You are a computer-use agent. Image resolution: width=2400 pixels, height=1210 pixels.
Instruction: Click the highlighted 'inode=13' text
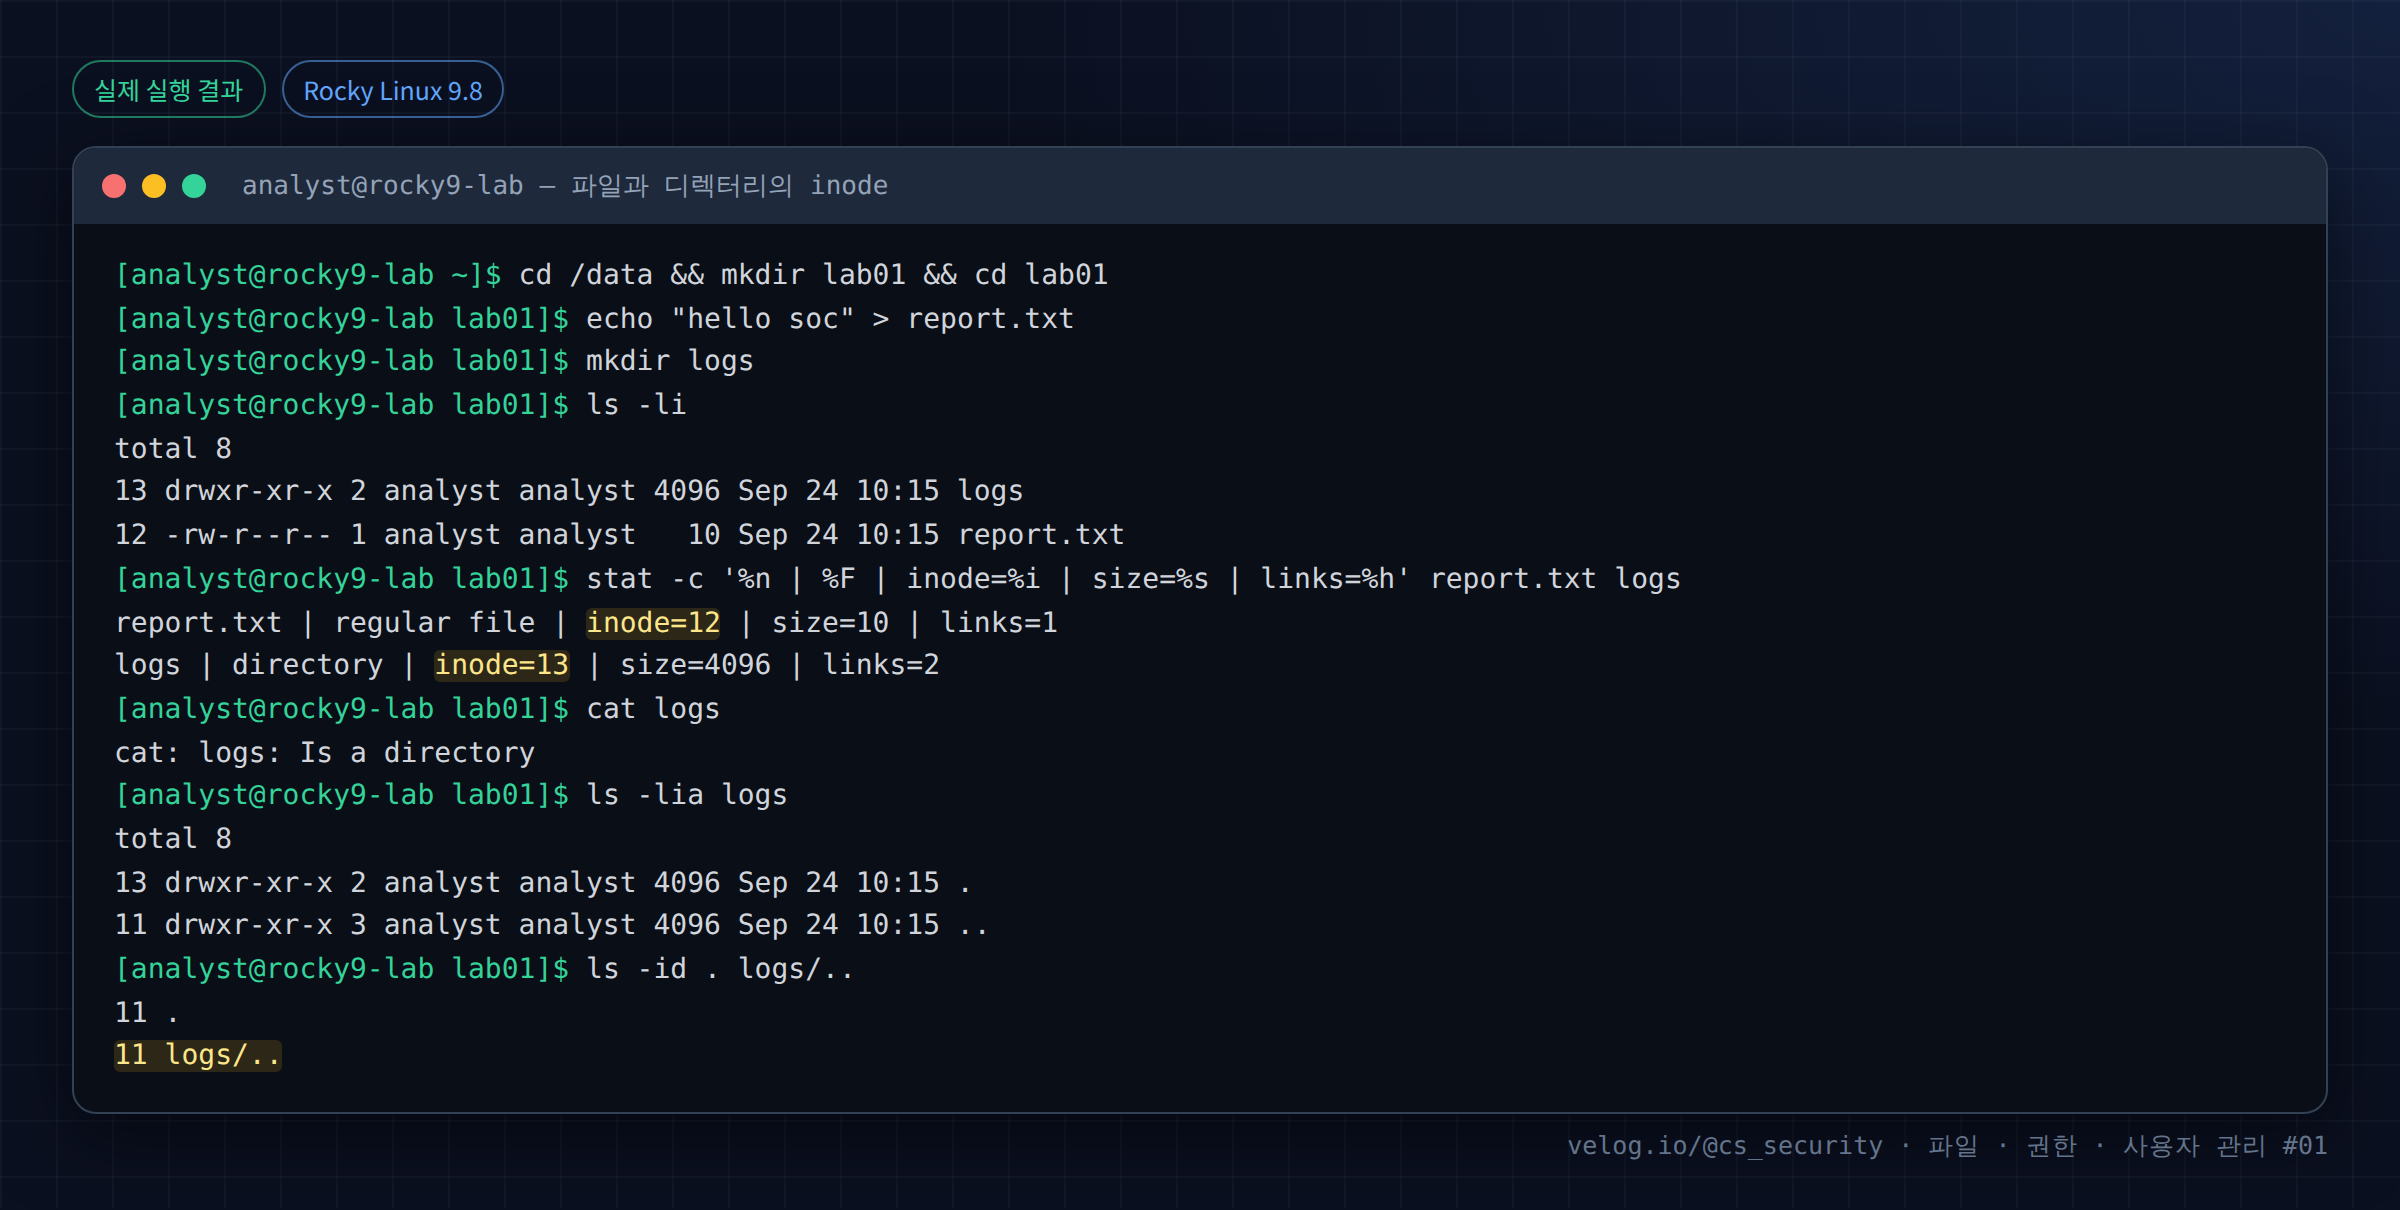click(502, 665)
